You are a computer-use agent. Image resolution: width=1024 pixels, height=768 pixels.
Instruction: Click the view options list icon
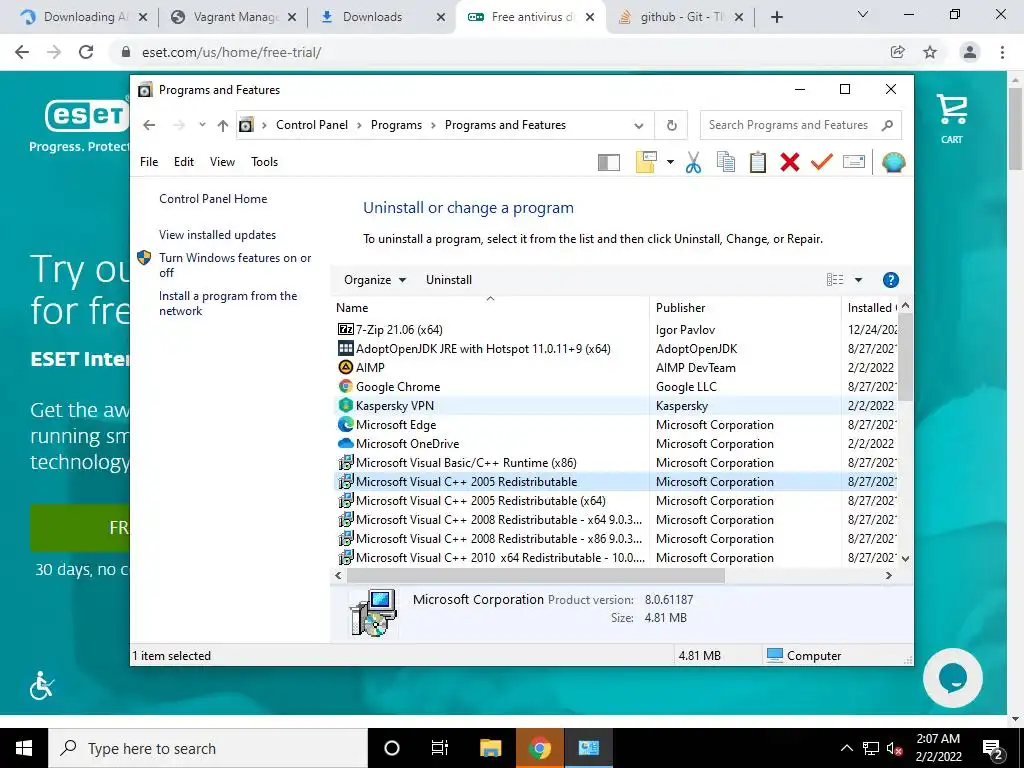coord(835,280)
